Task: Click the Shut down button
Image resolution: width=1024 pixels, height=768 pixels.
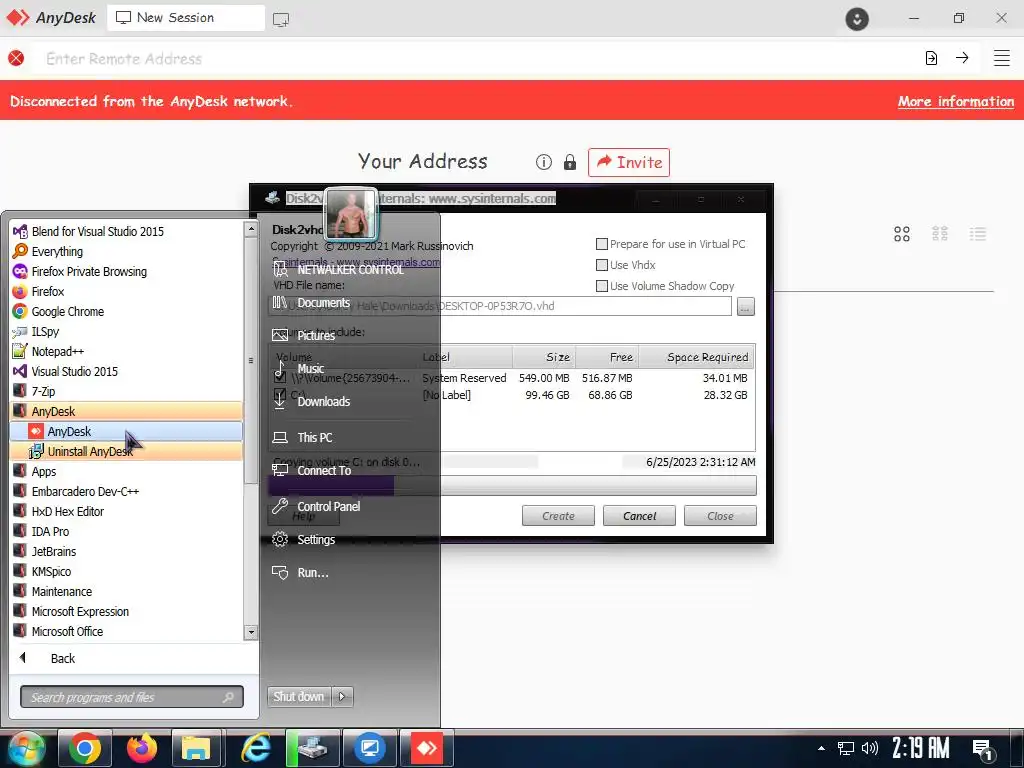Action: coord(299,697)
